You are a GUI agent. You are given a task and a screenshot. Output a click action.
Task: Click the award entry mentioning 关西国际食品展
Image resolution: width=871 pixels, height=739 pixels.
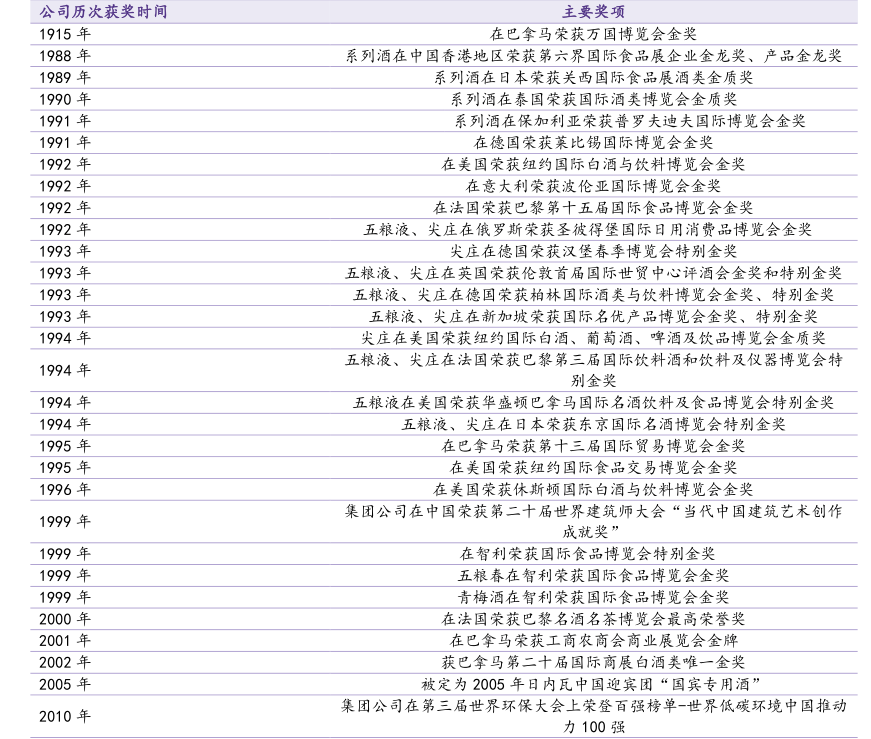pos(593,77)
